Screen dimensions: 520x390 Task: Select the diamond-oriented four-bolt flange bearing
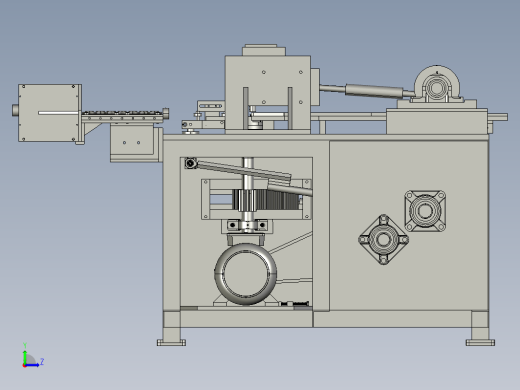pyautogui.click(x=383, y=239)
